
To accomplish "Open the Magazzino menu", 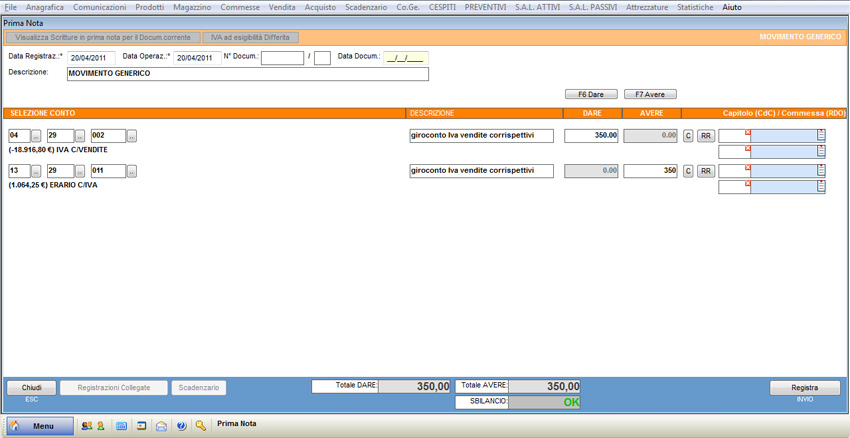I will (192, 7).
